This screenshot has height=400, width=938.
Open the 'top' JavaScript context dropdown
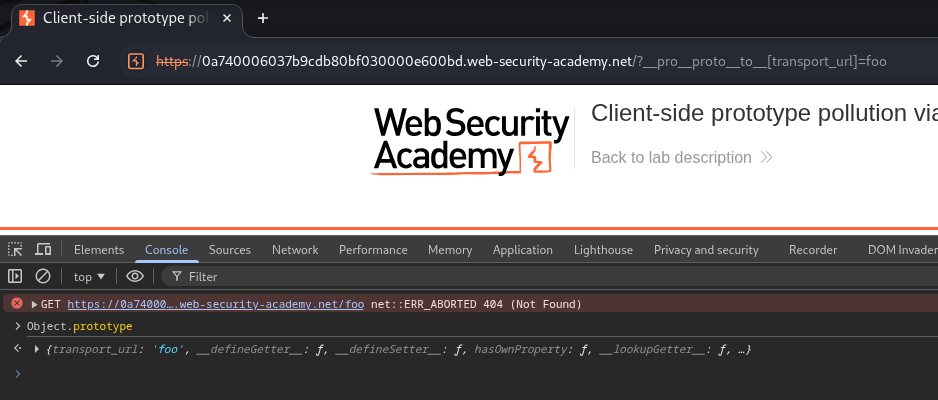[89, 276]
